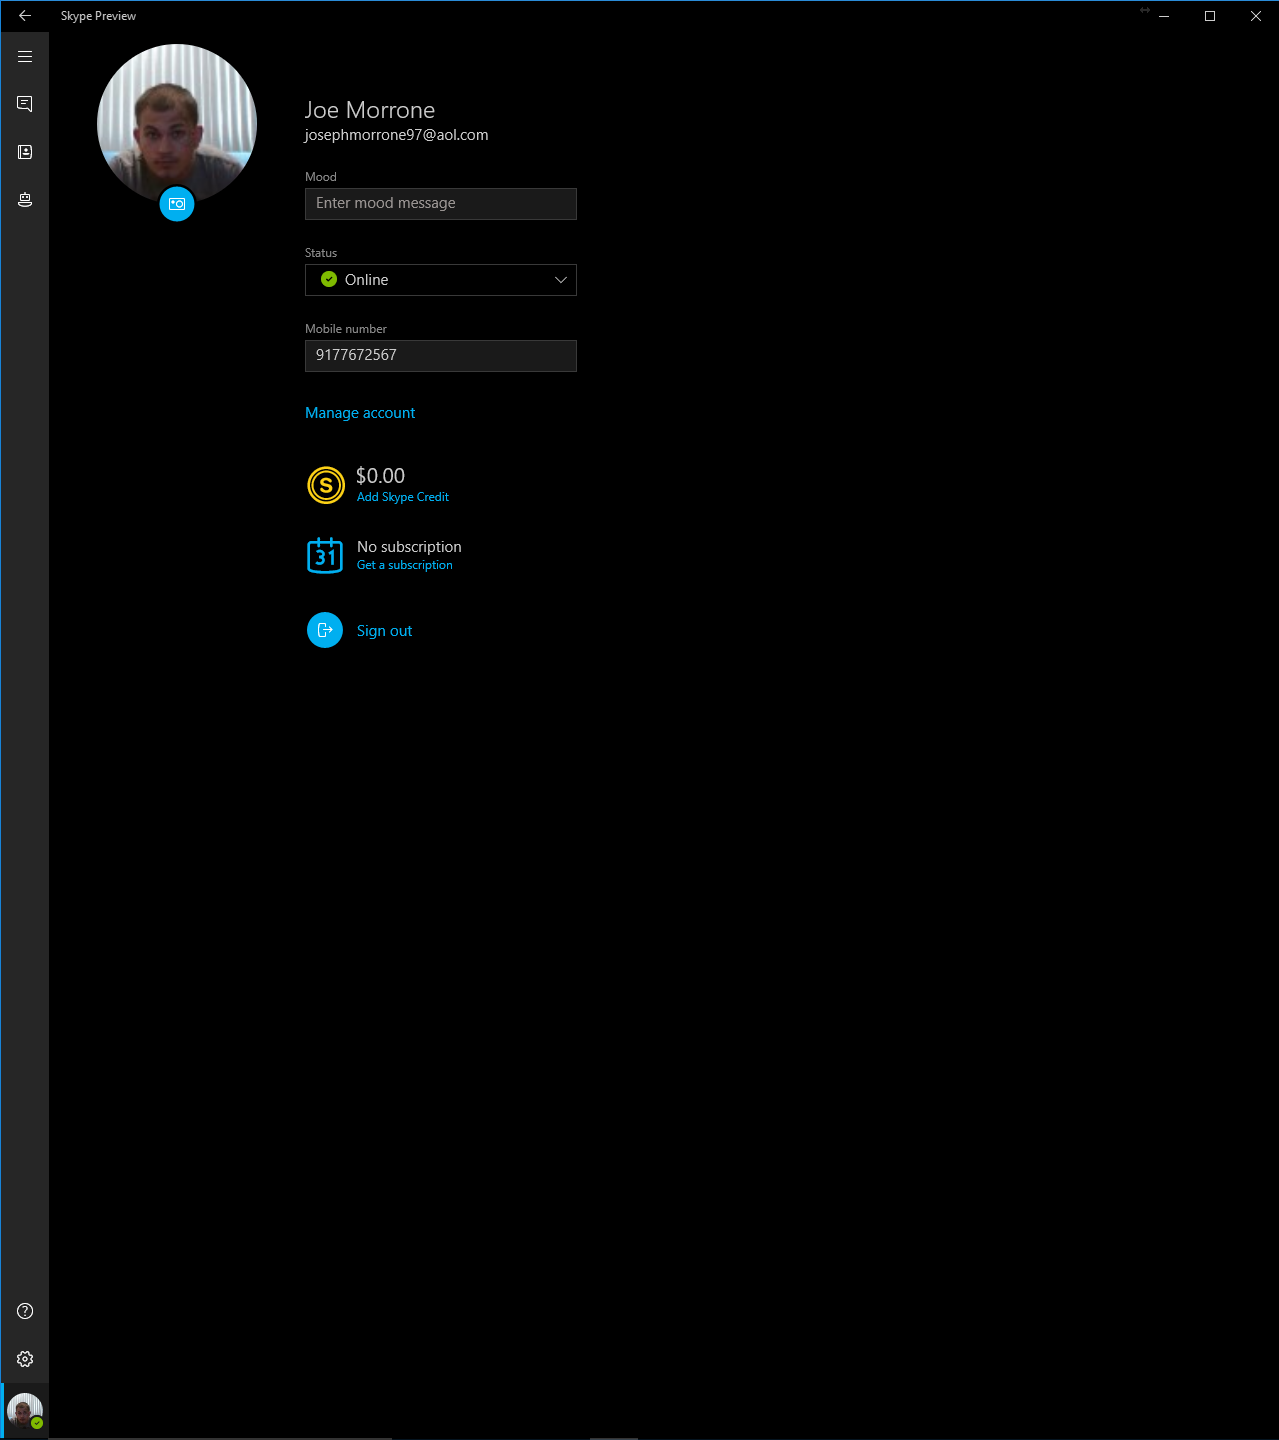Viewport: 1279px width, 1440px height.
Task: Click the Enter mood message field
Action: click(441, 204)
